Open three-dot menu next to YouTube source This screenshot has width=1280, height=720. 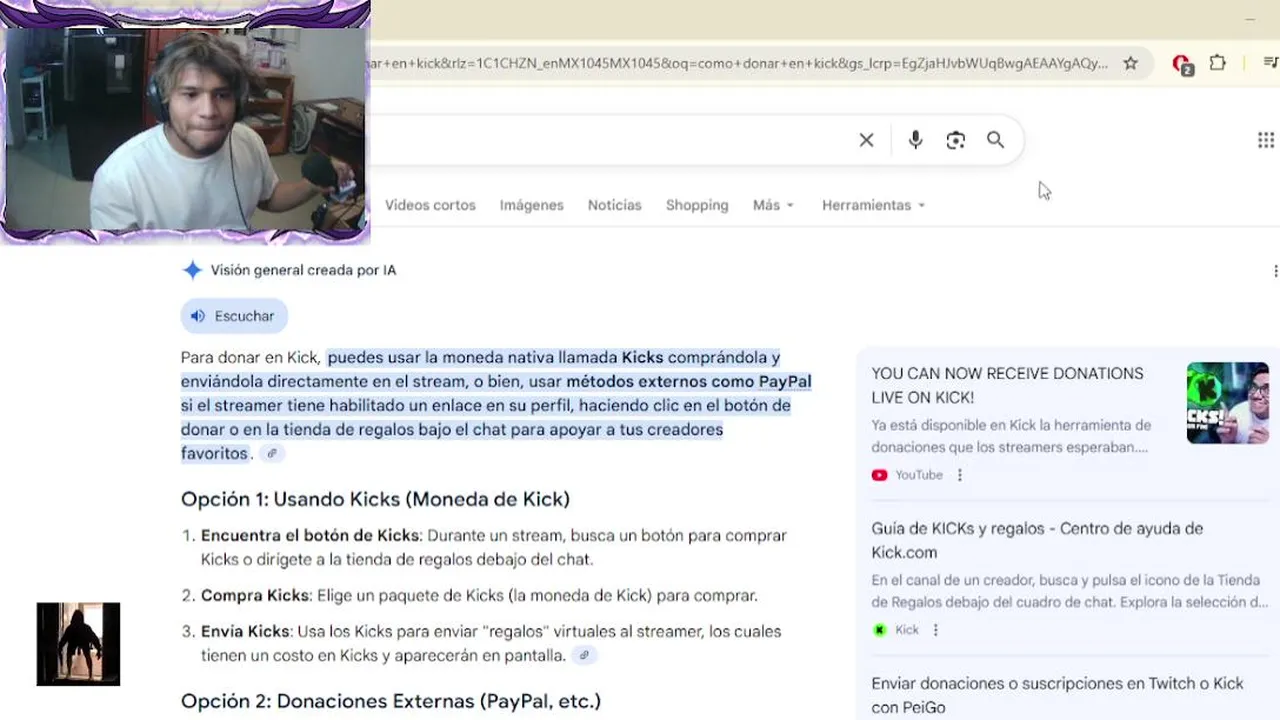point(959,475)
